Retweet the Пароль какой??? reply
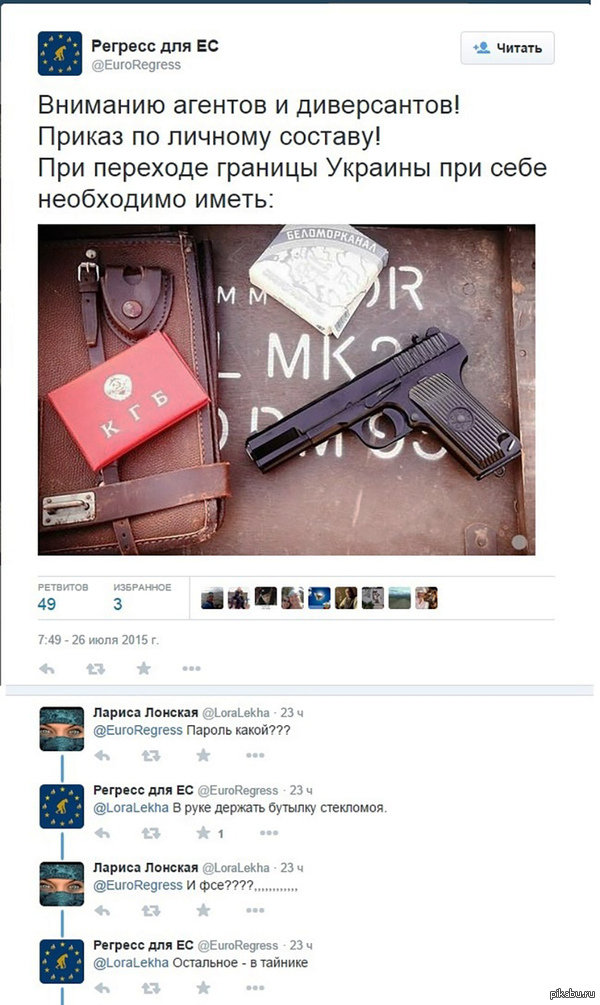The height and width of the screenshot is (1005, 600). tap(151, 755)
